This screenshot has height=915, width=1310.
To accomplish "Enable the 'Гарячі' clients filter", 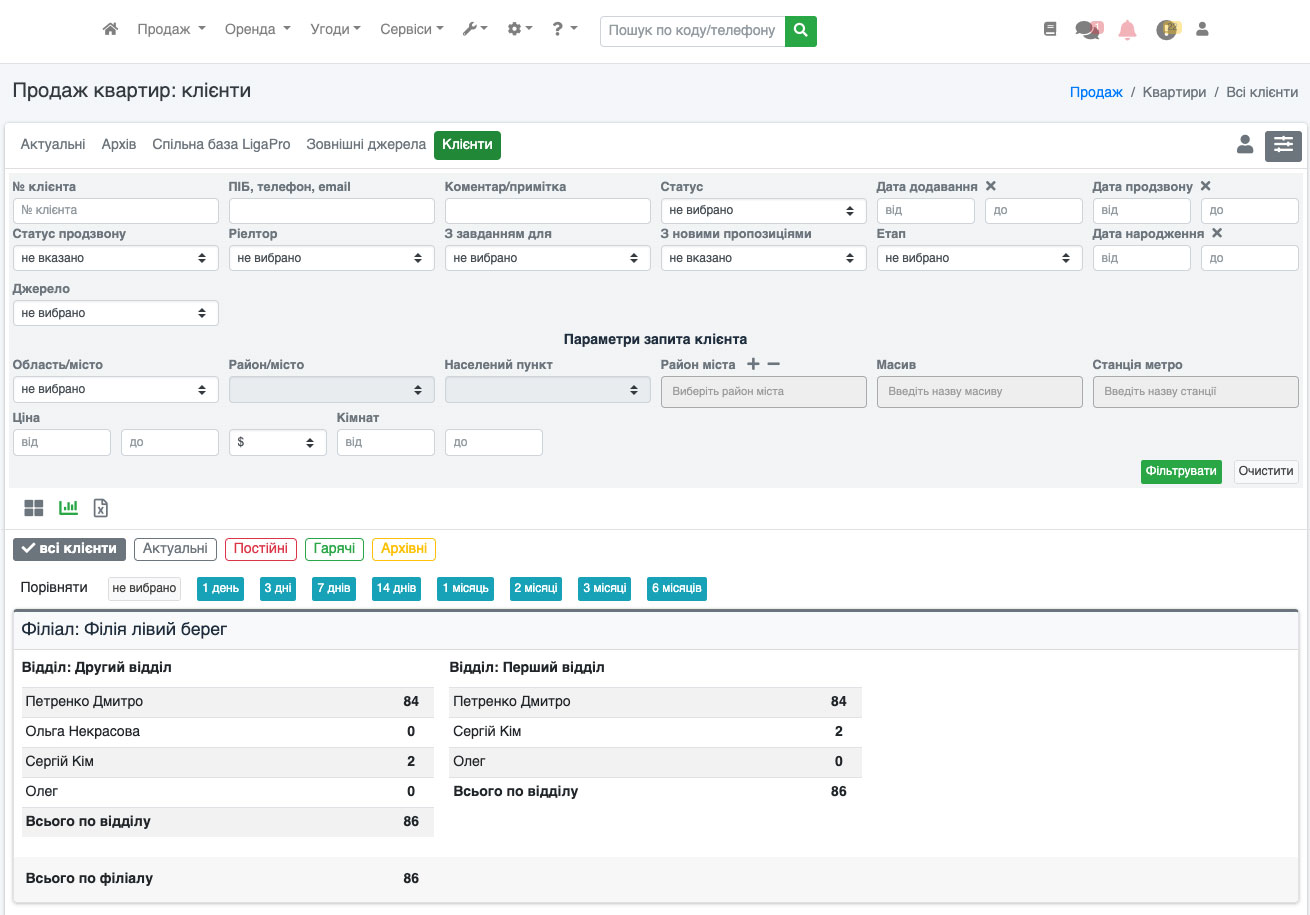I will tap(334, 549).
